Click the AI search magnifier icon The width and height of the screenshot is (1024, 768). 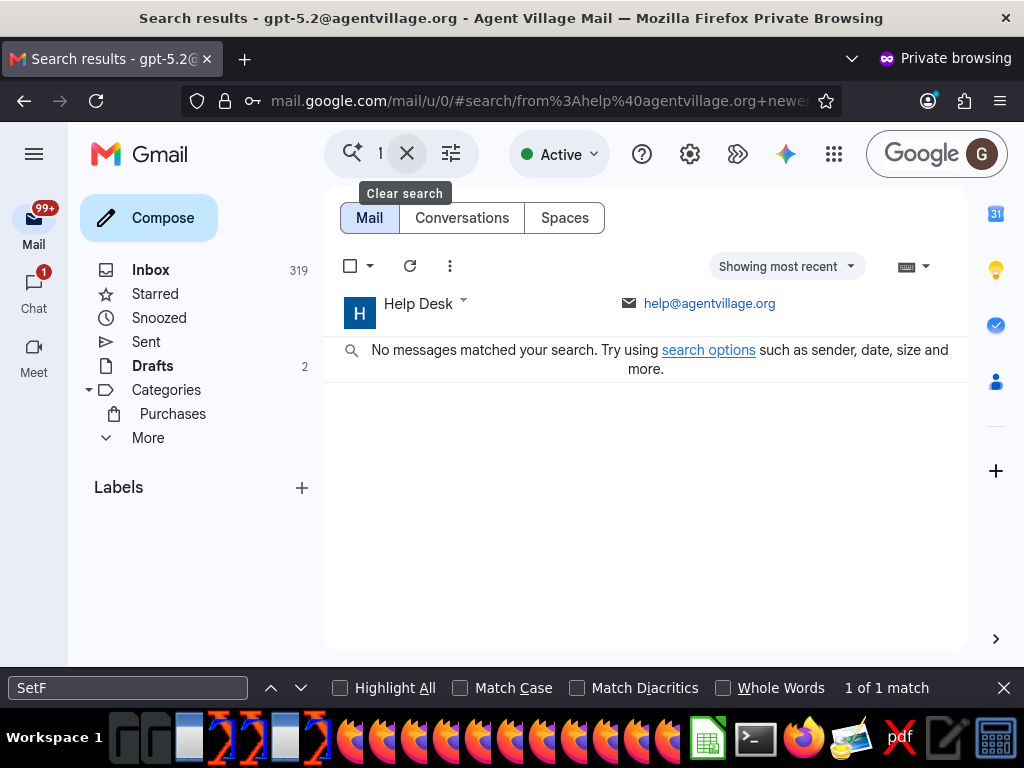click(x=352, y=153)
